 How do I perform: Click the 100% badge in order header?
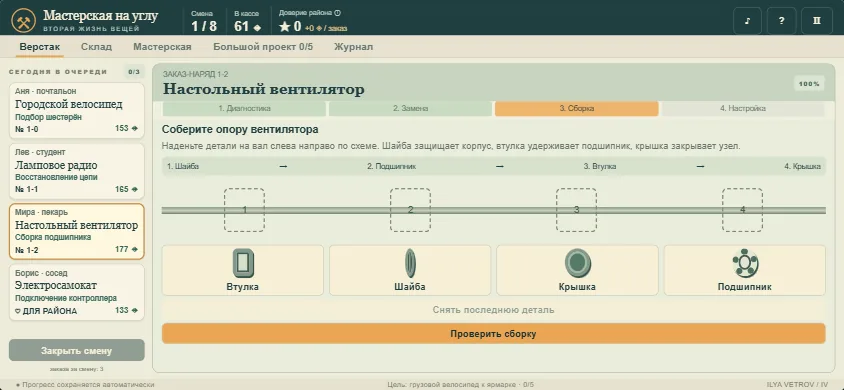[x=809, y=84]
